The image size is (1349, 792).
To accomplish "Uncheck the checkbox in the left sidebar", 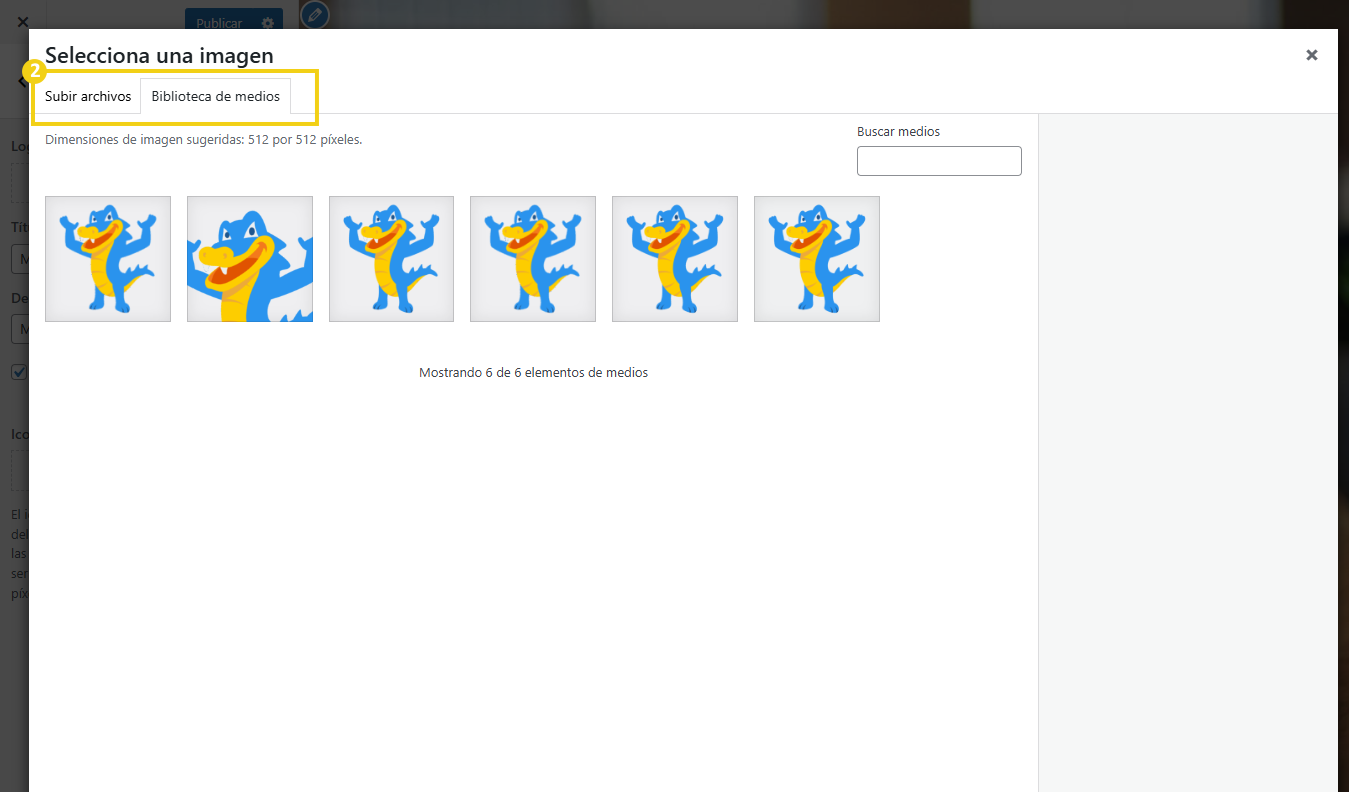I will click(19, 372).
